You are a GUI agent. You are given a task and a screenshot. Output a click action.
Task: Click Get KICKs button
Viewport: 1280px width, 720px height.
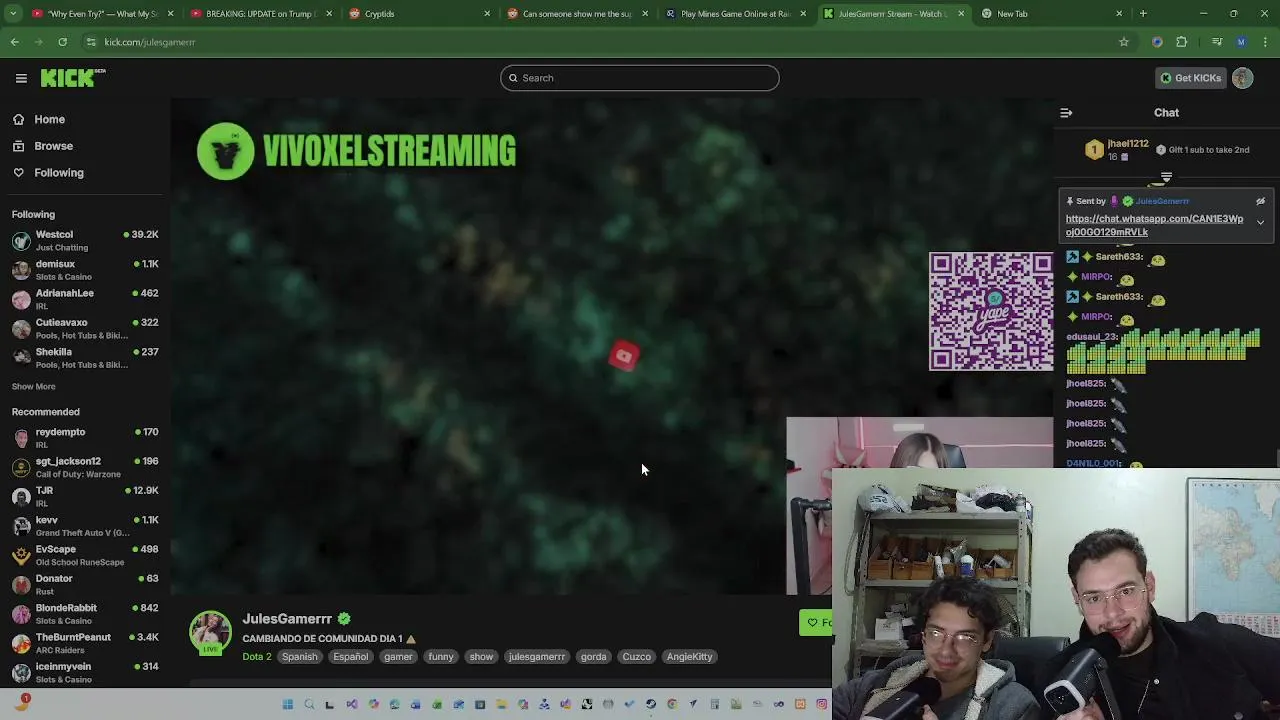pyautogui.click(x=1190, y=78)
